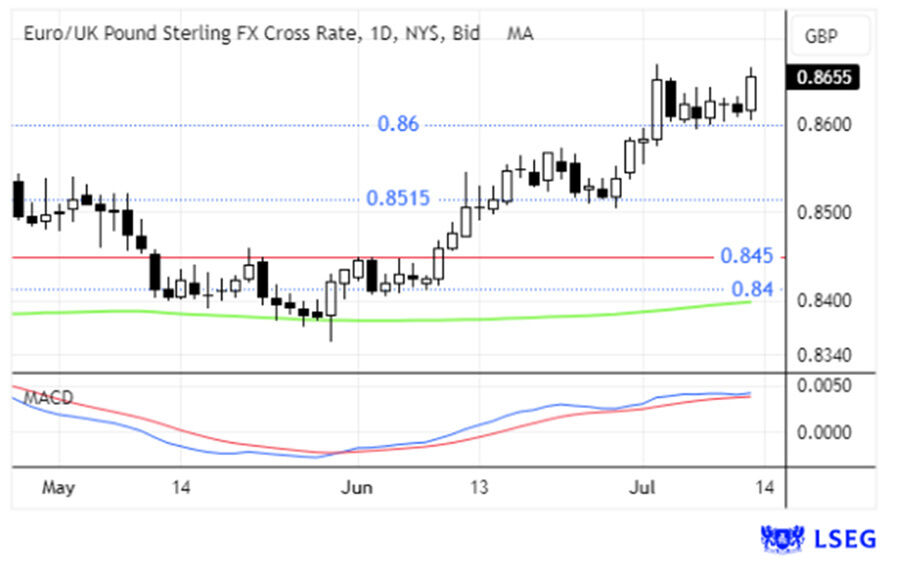Click the 0.0000 MACD axis value
Viewport: 900px width, 561px height.
point(824,432)
